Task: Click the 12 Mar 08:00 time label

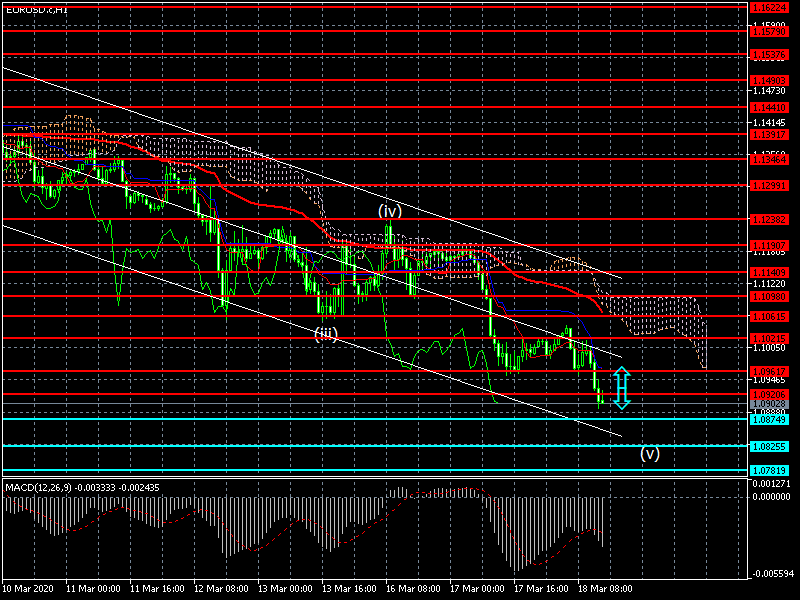Action: (x=221, y=589)
